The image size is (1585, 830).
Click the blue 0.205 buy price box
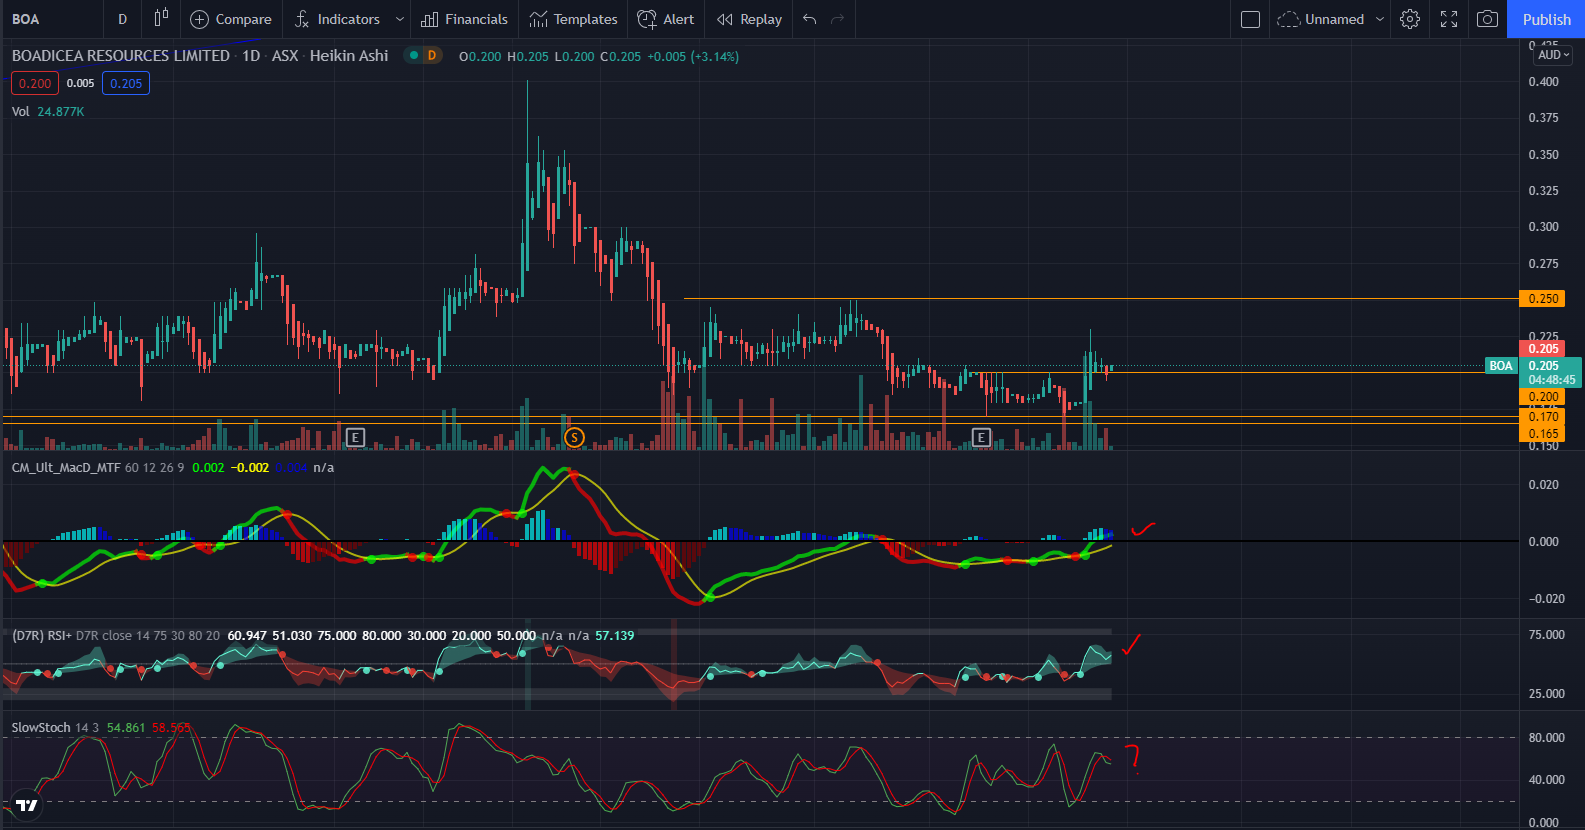tap(126, 83)
